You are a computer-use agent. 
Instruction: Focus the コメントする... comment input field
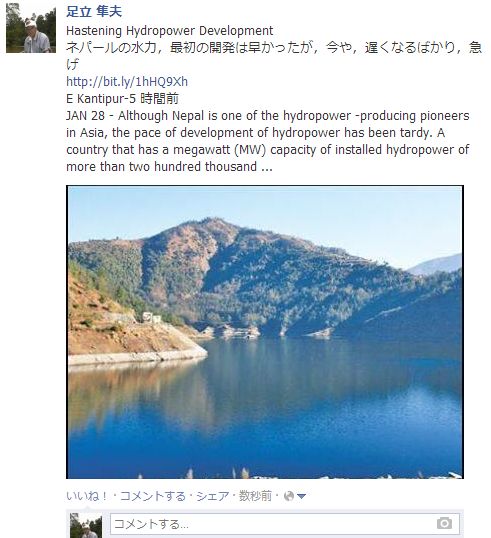[285, 524]
